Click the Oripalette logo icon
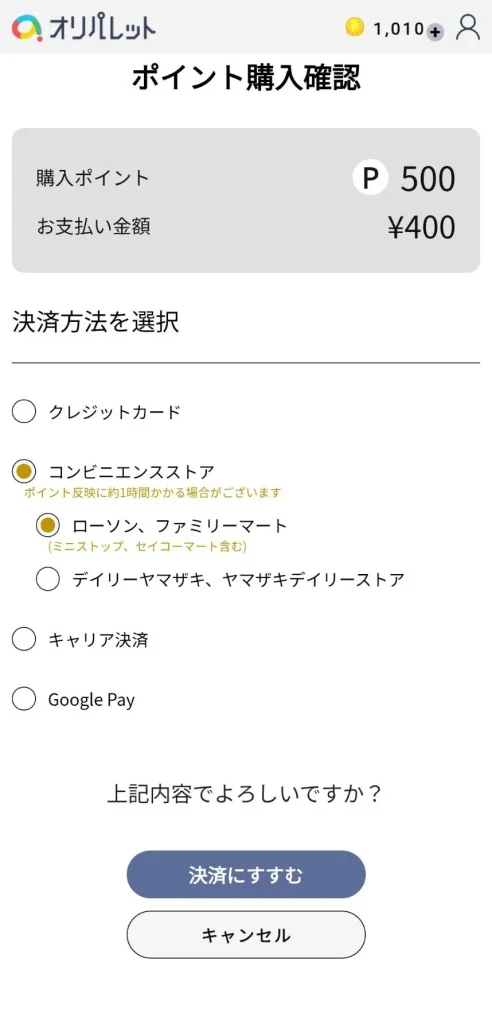 [x=27, y=27]
